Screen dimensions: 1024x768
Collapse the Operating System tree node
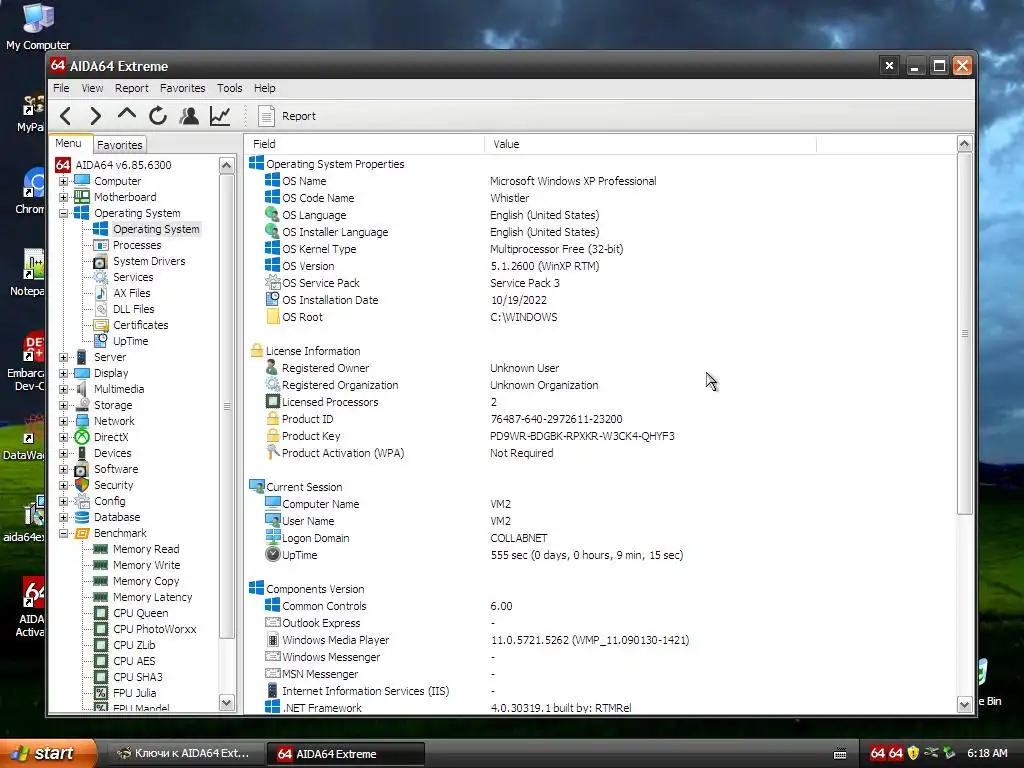coord(63,213)
